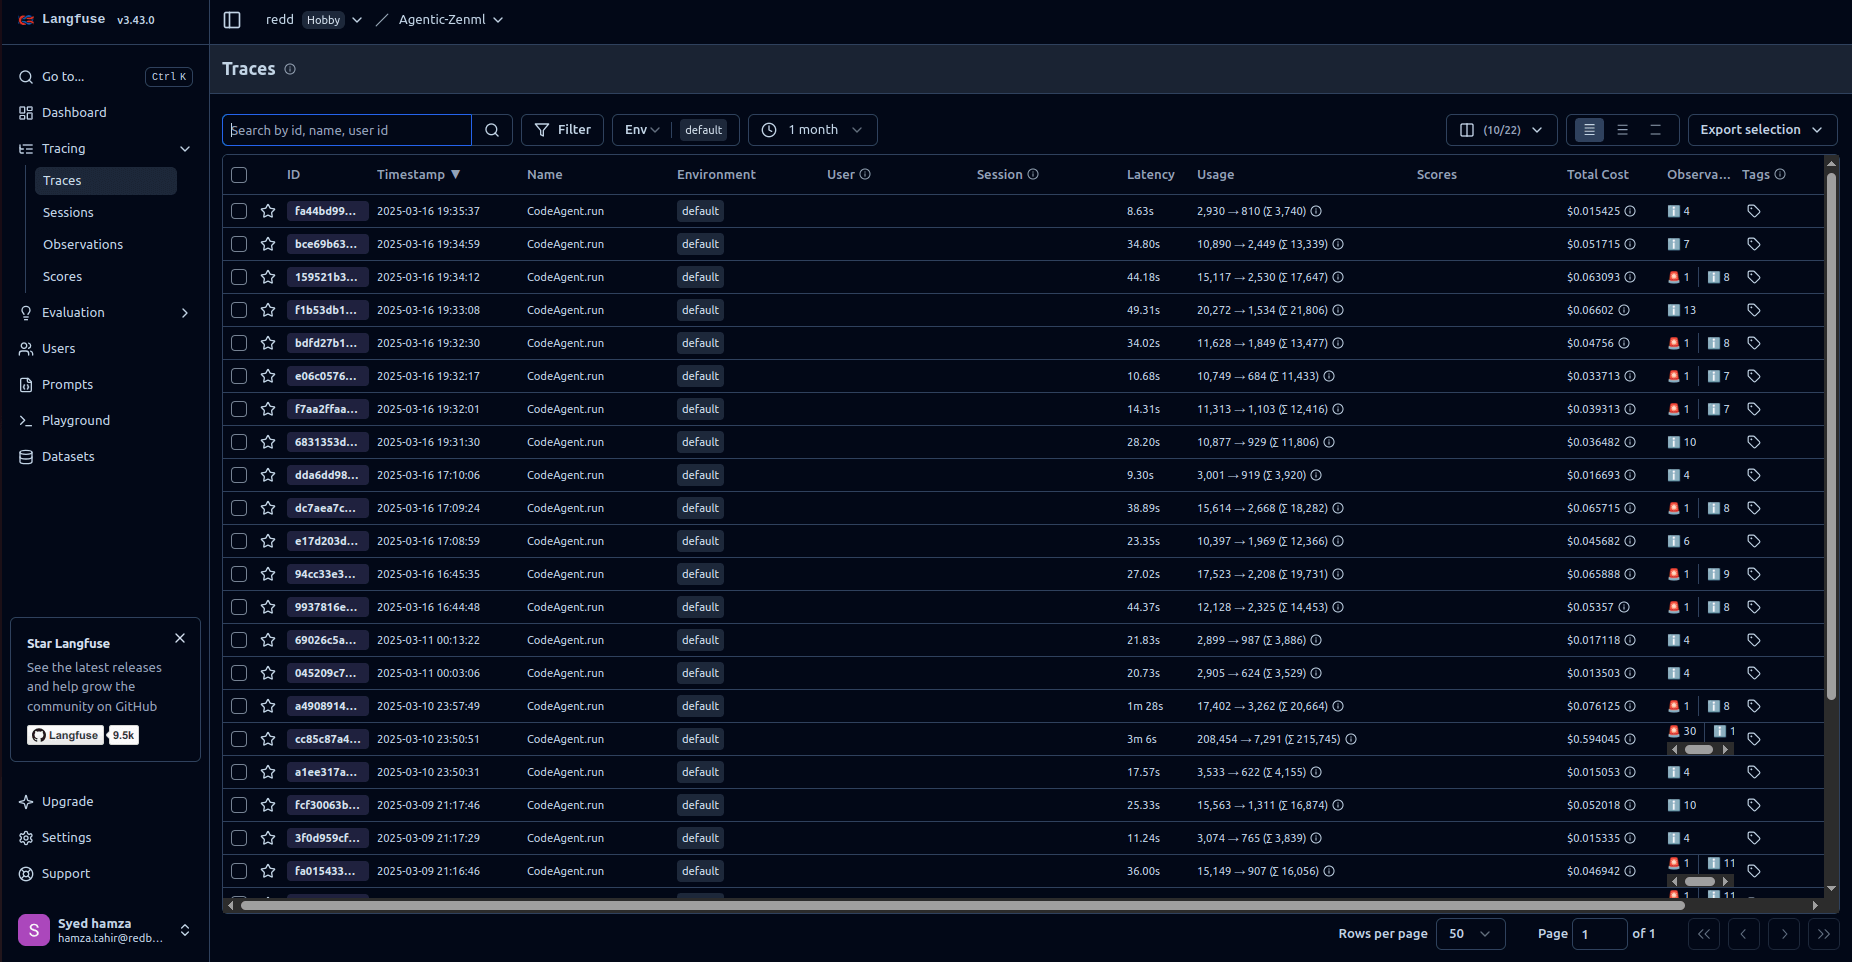Change rows per page from 50
Viewport: 1852px width, 962px height.
pyautogui.click(x=1470, y=934)
